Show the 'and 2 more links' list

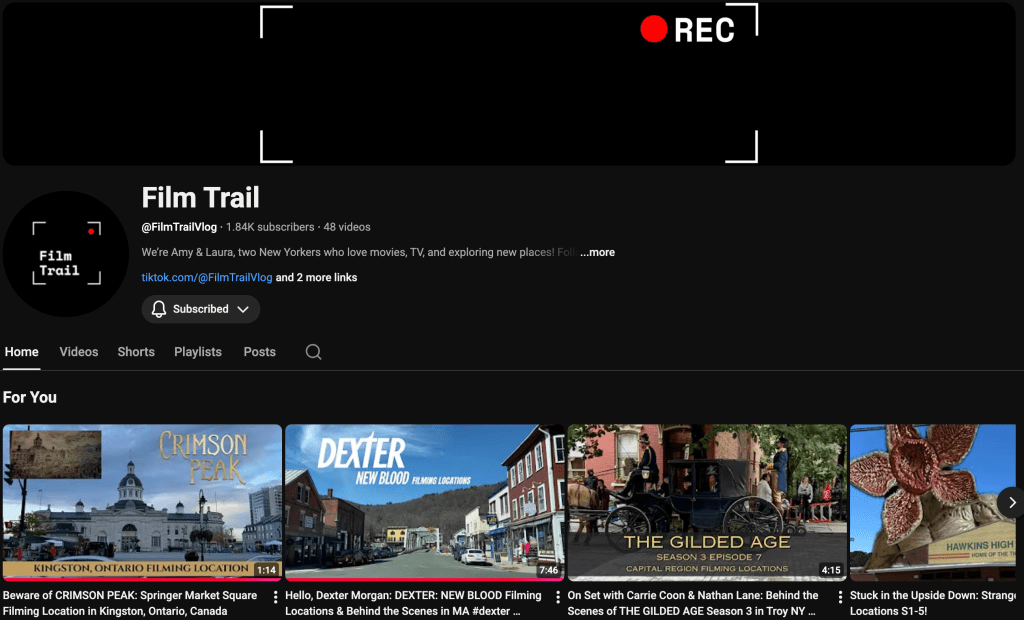[x=316, y=278]
